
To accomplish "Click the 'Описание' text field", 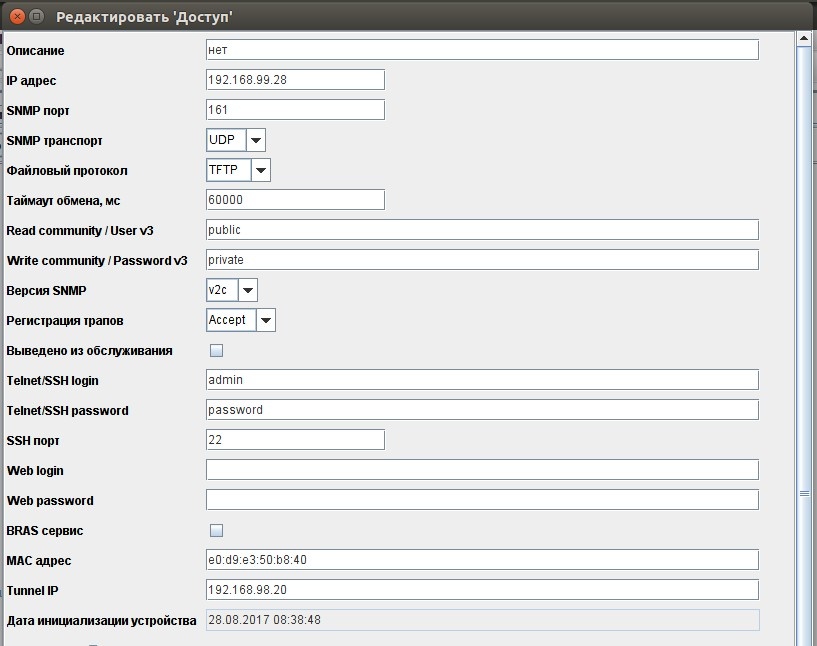I will pos(482,50).
